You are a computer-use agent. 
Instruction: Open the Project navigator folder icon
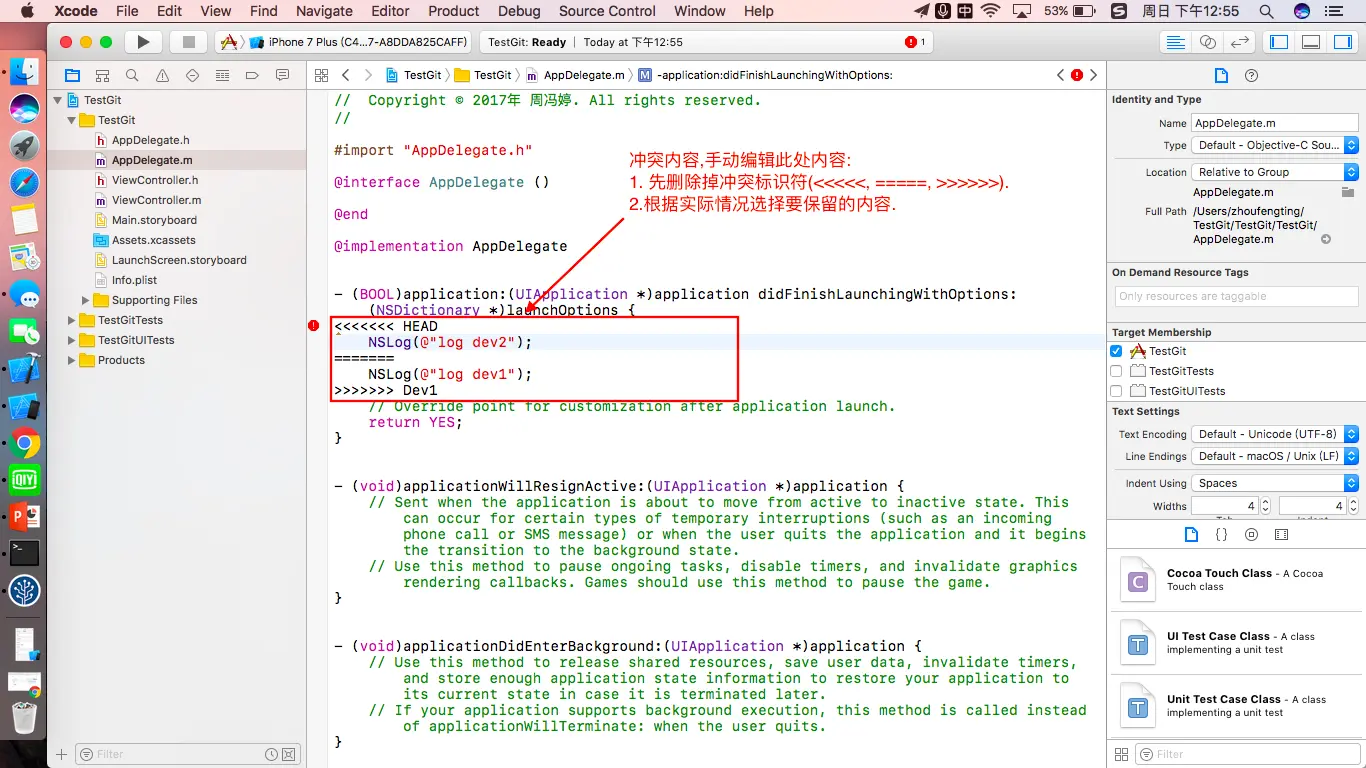click(x=72, y=75)
